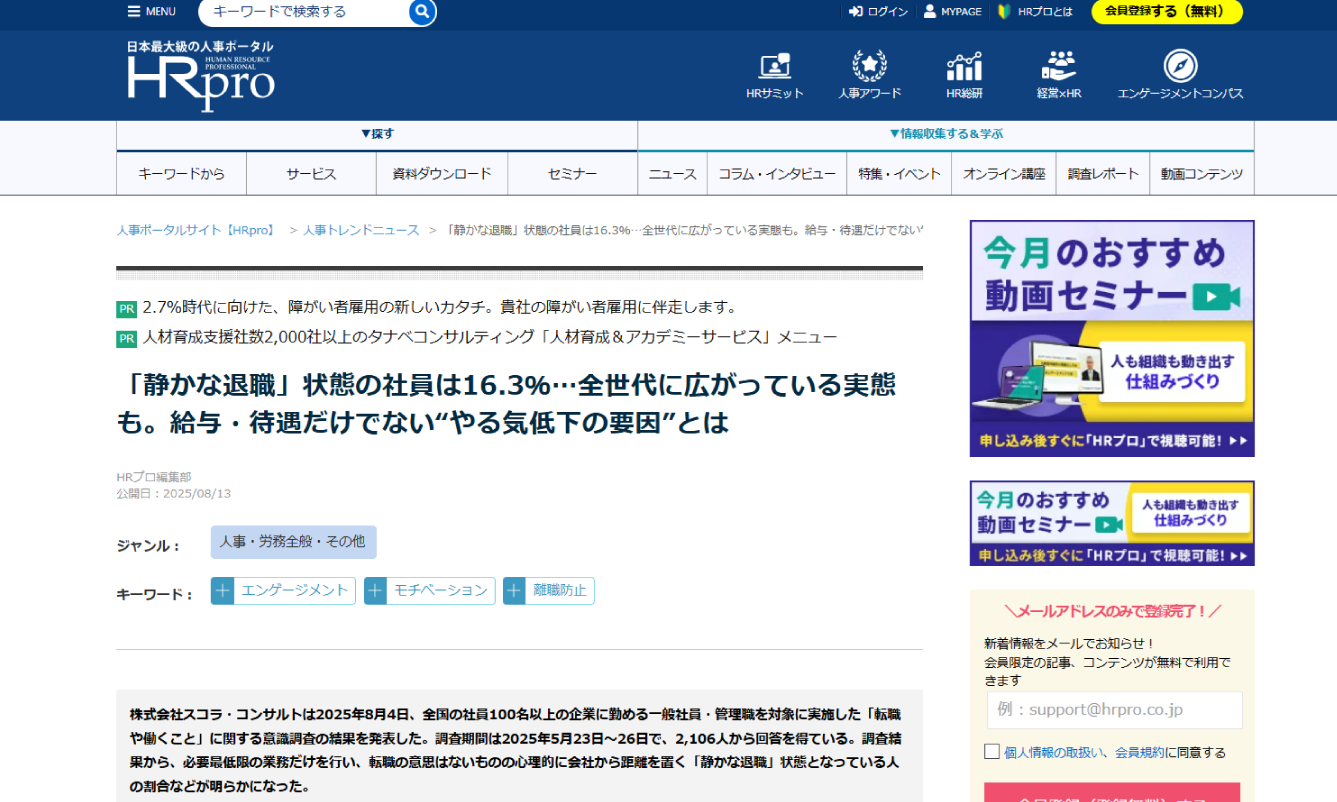
Task: Open the HRサミット icon
Action: click(774, 66)
